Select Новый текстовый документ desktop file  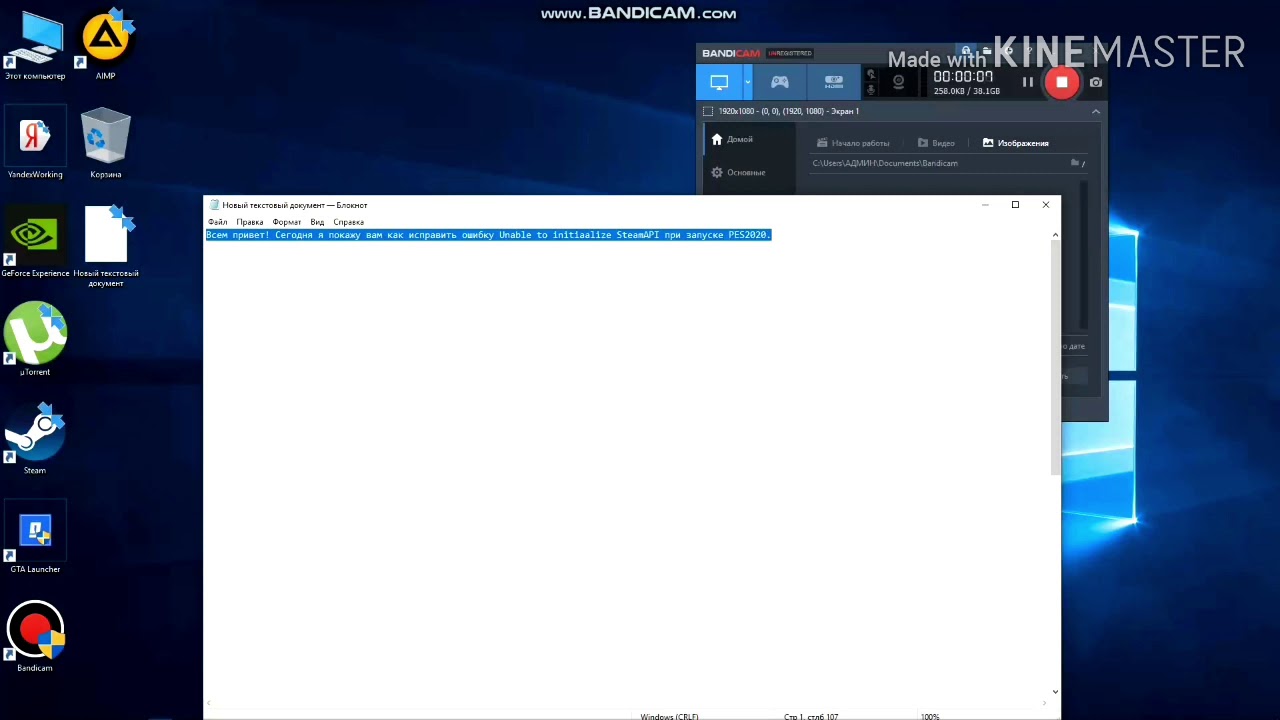point(106,247)
